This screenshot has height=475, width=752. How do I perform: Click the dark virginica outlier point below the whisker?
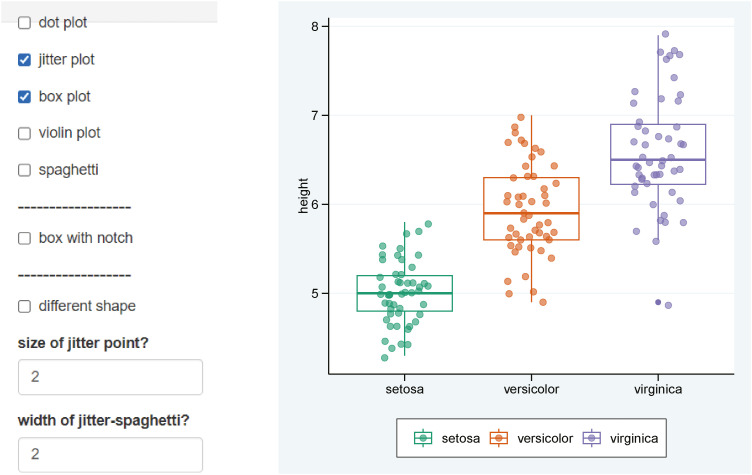pos(658,302)
